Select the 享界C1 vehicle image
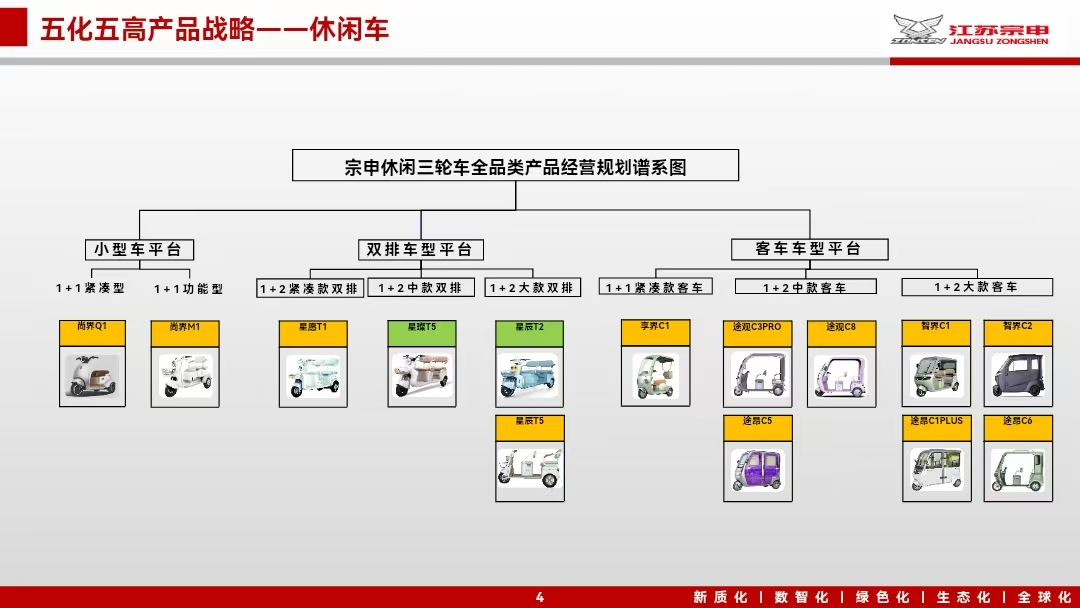1080x608 pixels. [x=655, y=375]
